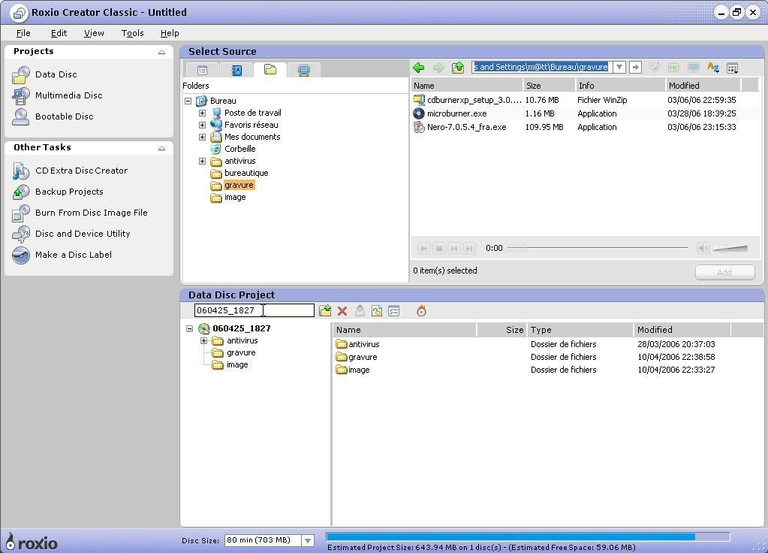The height and width of the screenshot is (553, 768).
Task: Open the Tools menu
Action: [x=132, y=33]
